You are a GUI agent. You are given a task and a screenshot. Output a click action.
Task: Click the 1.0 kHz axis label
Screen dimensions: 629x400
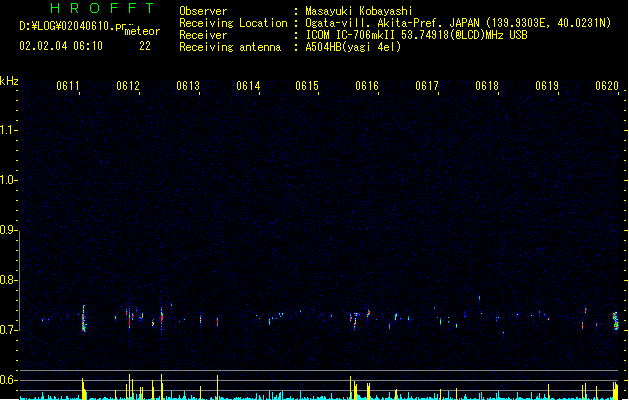tap(8, 179)
